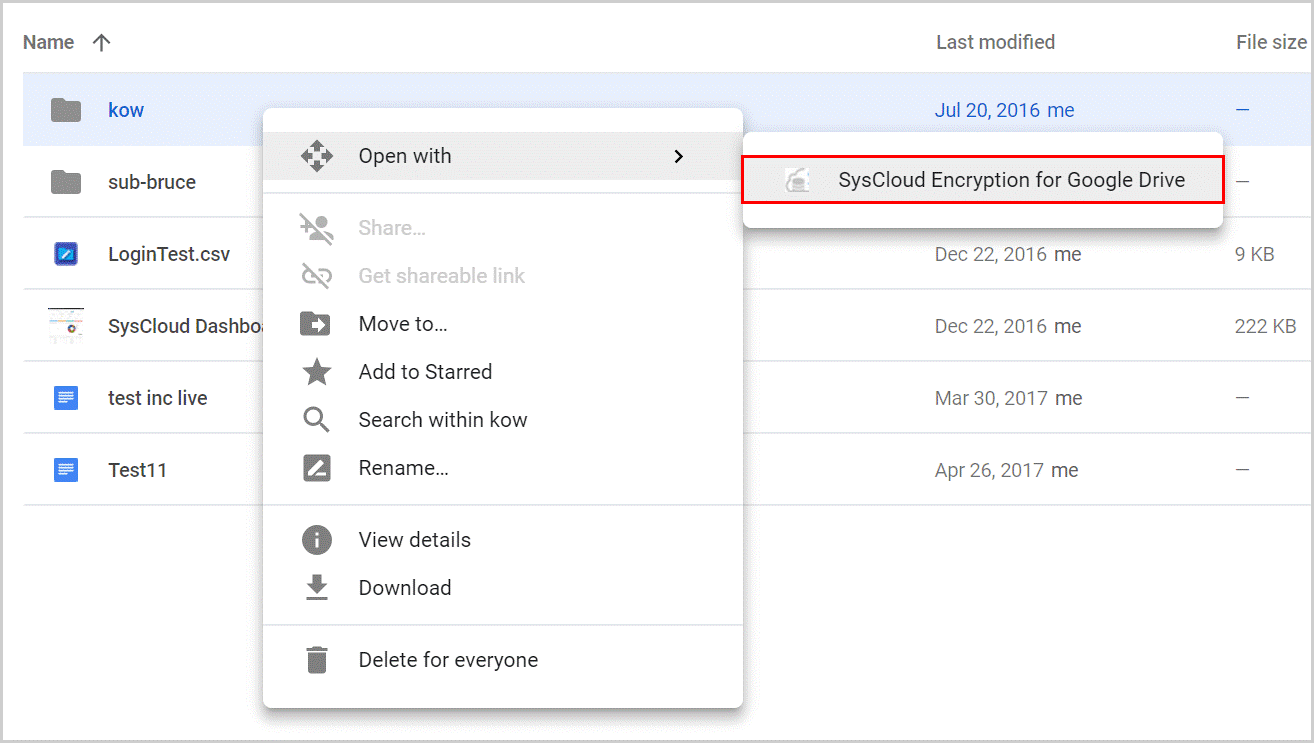The image size is (1314, 743).
Task: Select the Test11 file row
Action: tap(137, 470)
